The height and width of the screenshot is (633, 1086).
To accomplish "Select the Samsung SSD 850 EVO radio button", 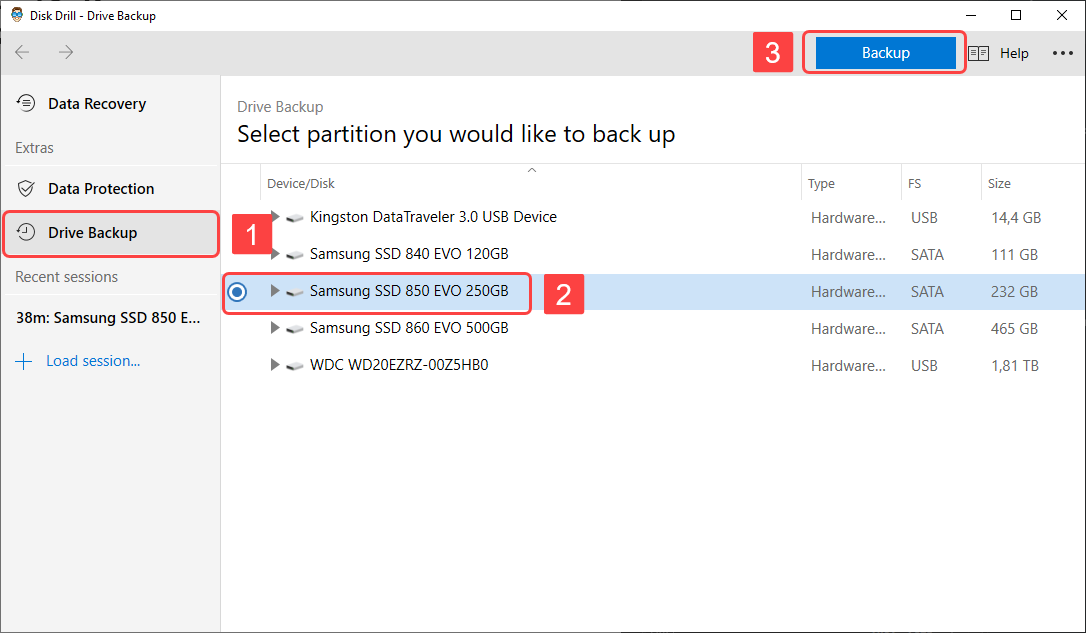I will click(x=237, y=292).
